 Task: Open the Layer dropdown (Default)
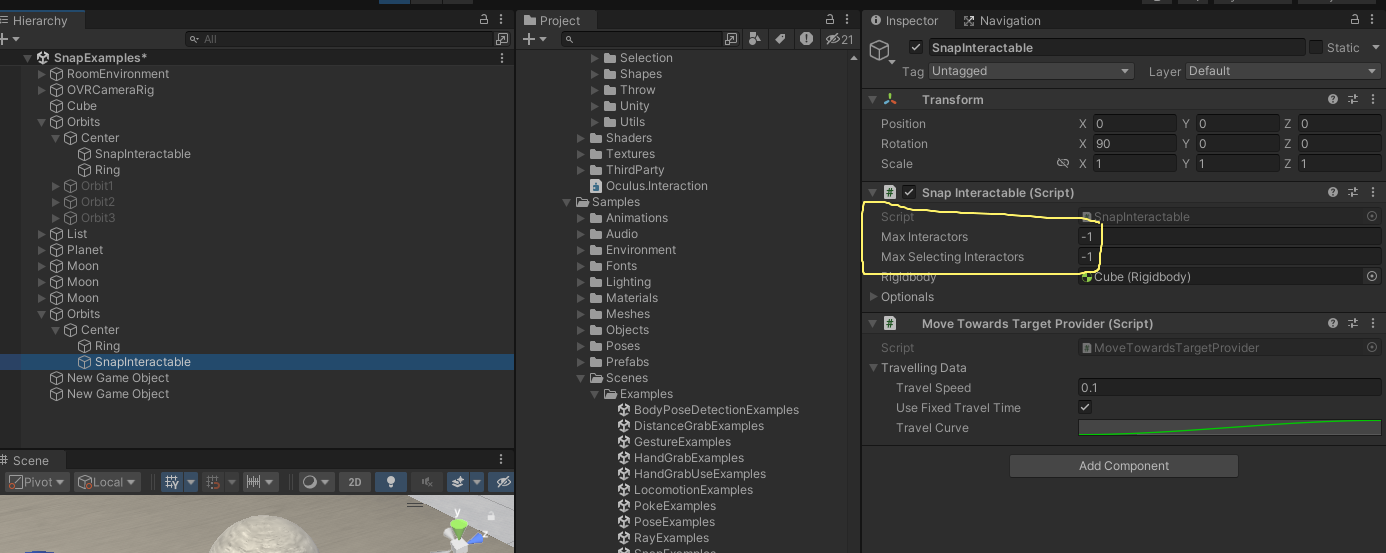(x=1283, y=71)
